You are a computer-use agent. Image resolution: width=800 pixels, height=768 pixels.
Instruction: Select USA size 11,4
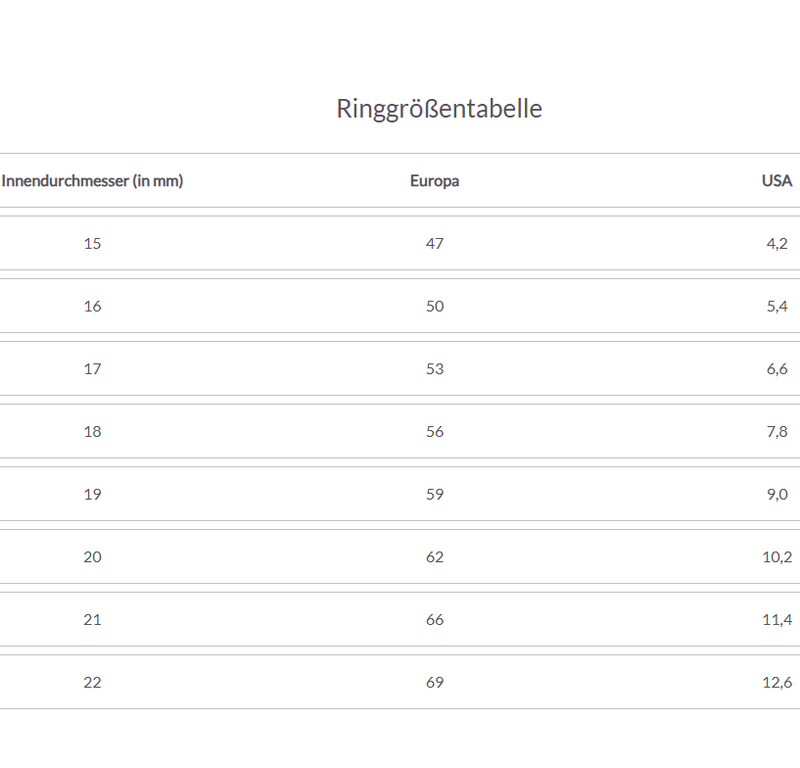pyautogui.click(x=777, y=620)
